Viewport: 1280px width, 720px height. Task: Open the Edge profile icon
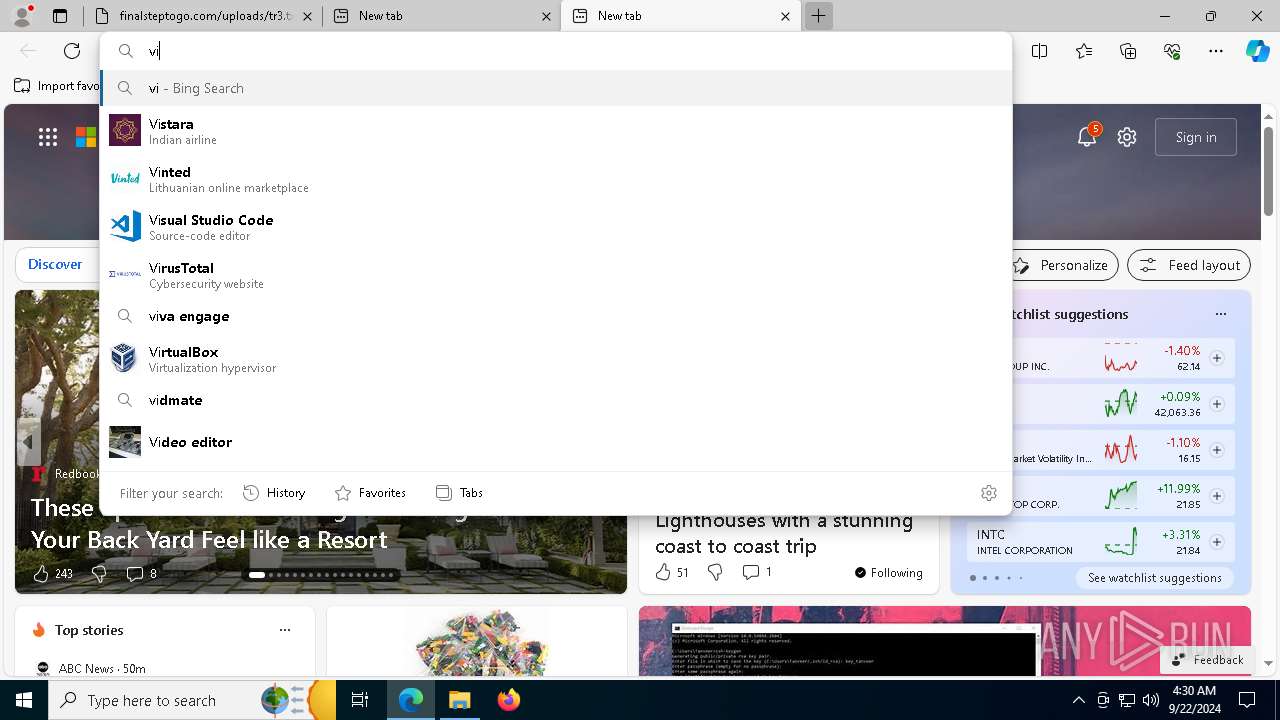pos(22,16)
